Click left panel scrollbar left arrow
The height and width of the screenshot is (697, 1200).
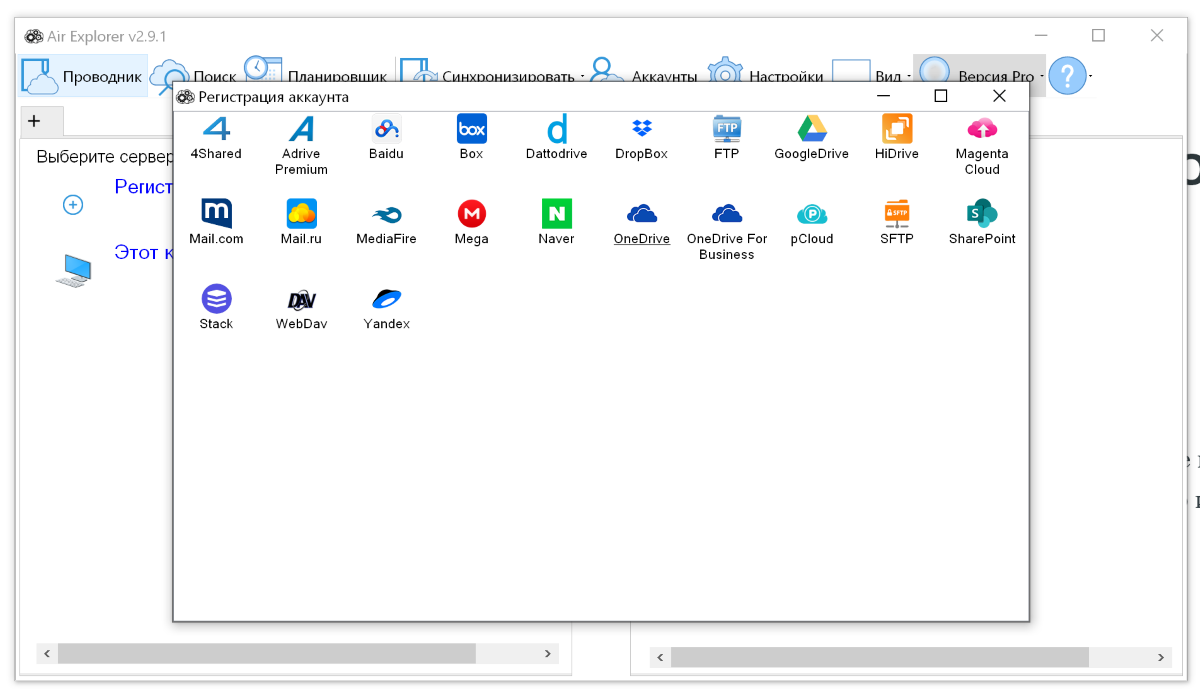(47, 653)
